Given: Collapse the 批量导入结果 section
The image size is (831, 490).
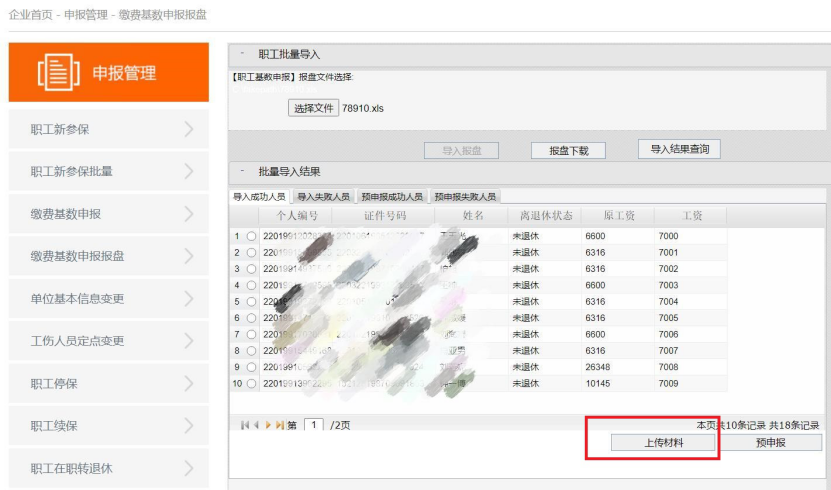Looking at the screenshot, I should pyautogui.click(x=242, y=171).
